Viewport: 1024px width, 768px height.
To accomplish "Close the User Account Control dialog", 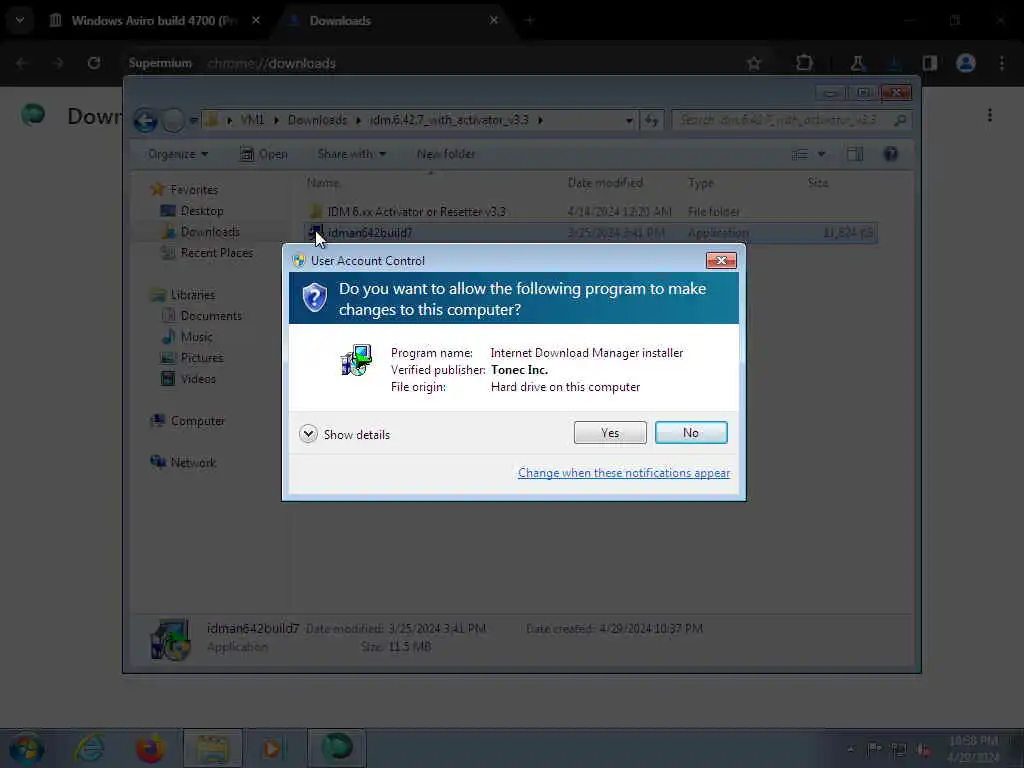I will click(721, 261).
